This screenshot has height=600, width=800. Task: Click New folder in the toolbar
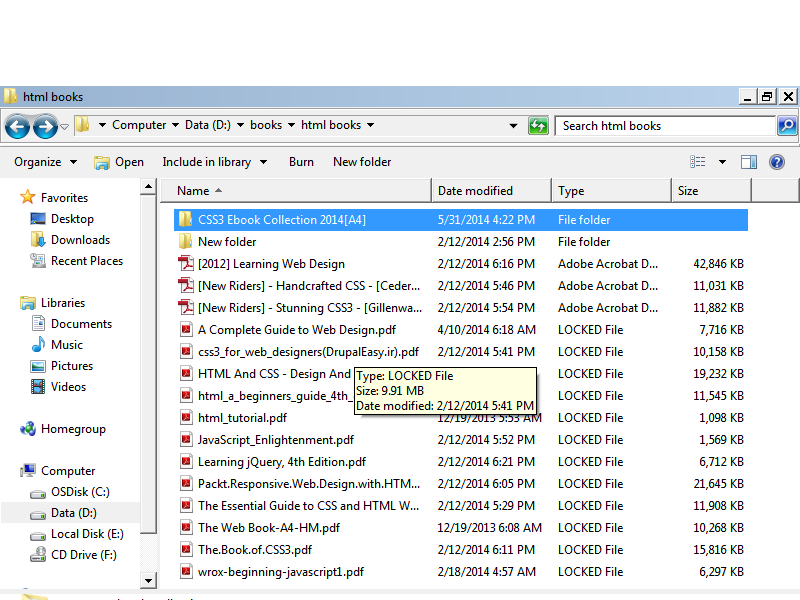click(x=362, y=162)
